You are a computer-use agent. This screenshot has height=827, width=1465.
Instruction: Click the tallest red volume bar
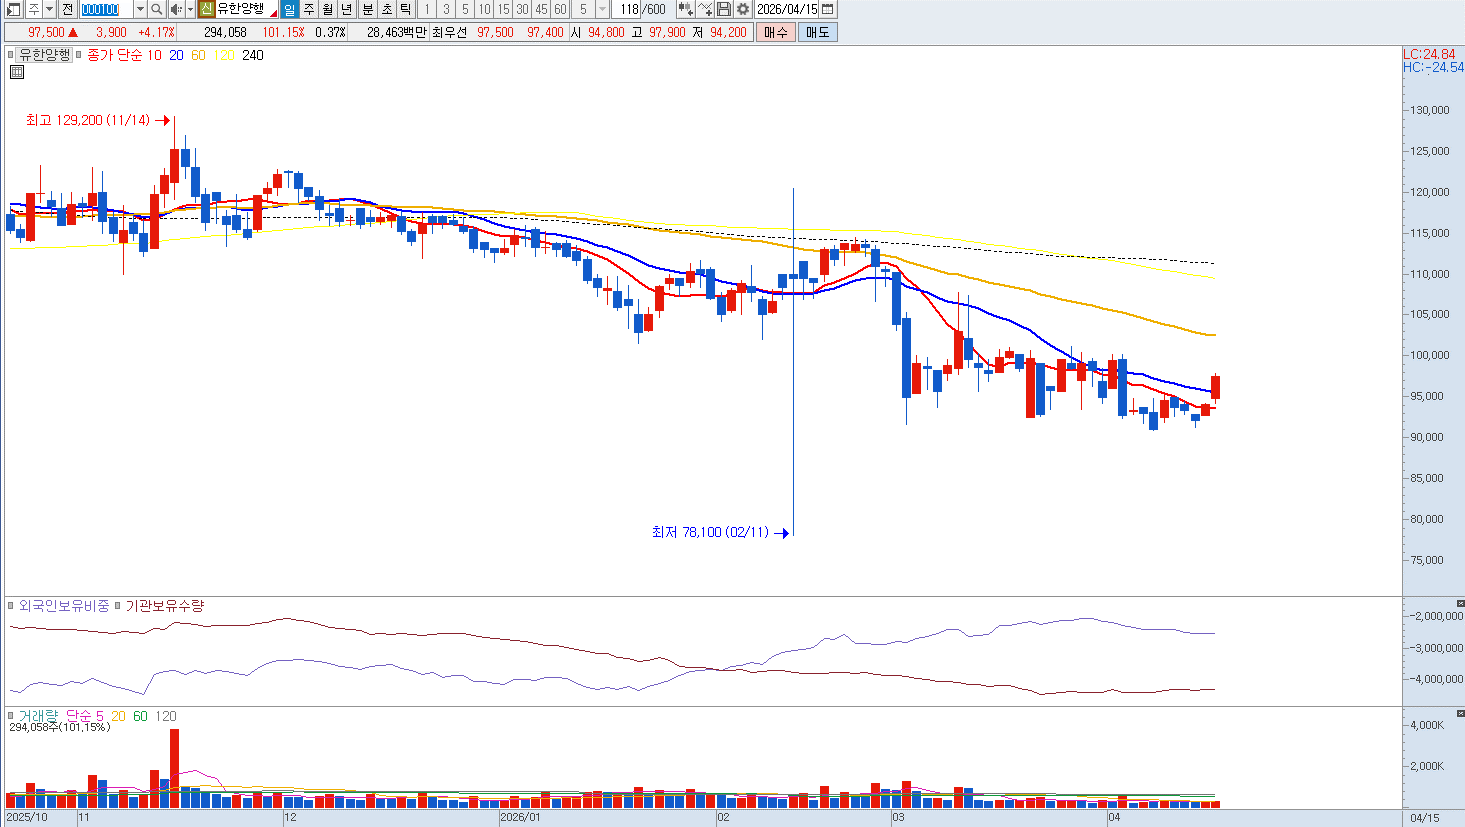point(175,768)
